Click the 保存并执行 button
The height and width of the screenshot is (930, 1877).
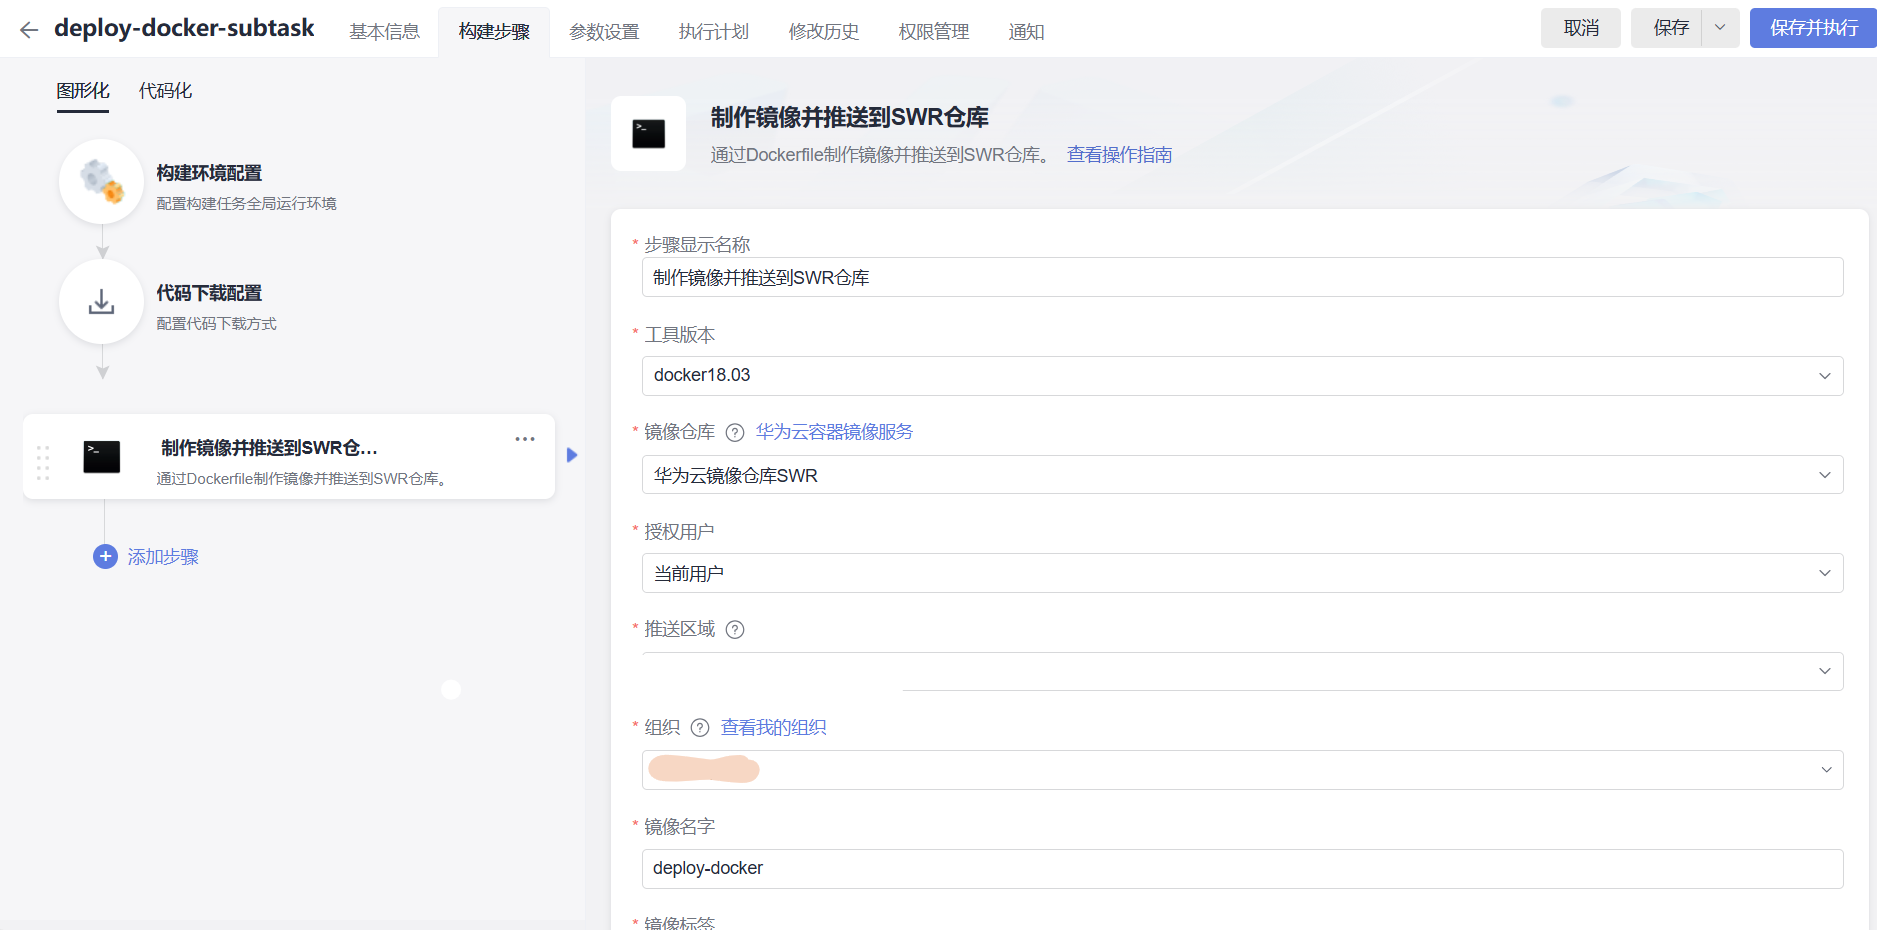point(1813,28)
